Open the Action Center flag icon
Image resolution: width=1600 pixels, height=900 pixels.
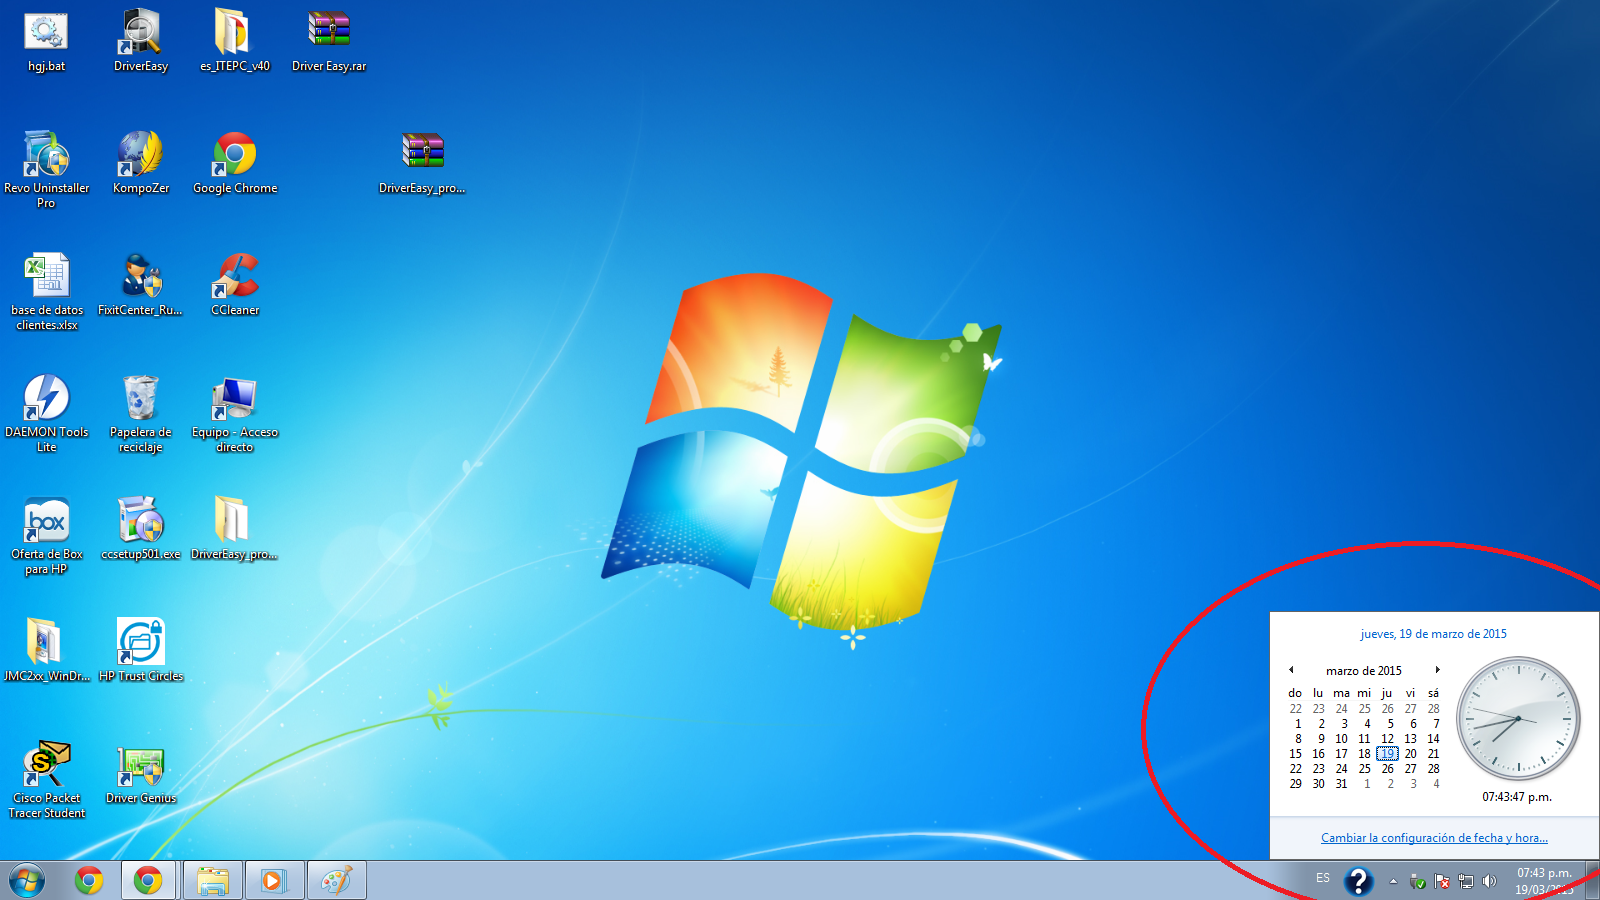tap(1442, 881)
